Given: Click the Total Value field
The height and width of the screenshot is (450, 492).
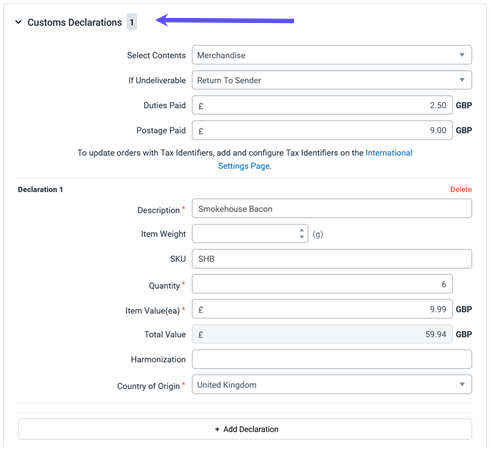Looking at the screenshot, I should pos(322,334).
